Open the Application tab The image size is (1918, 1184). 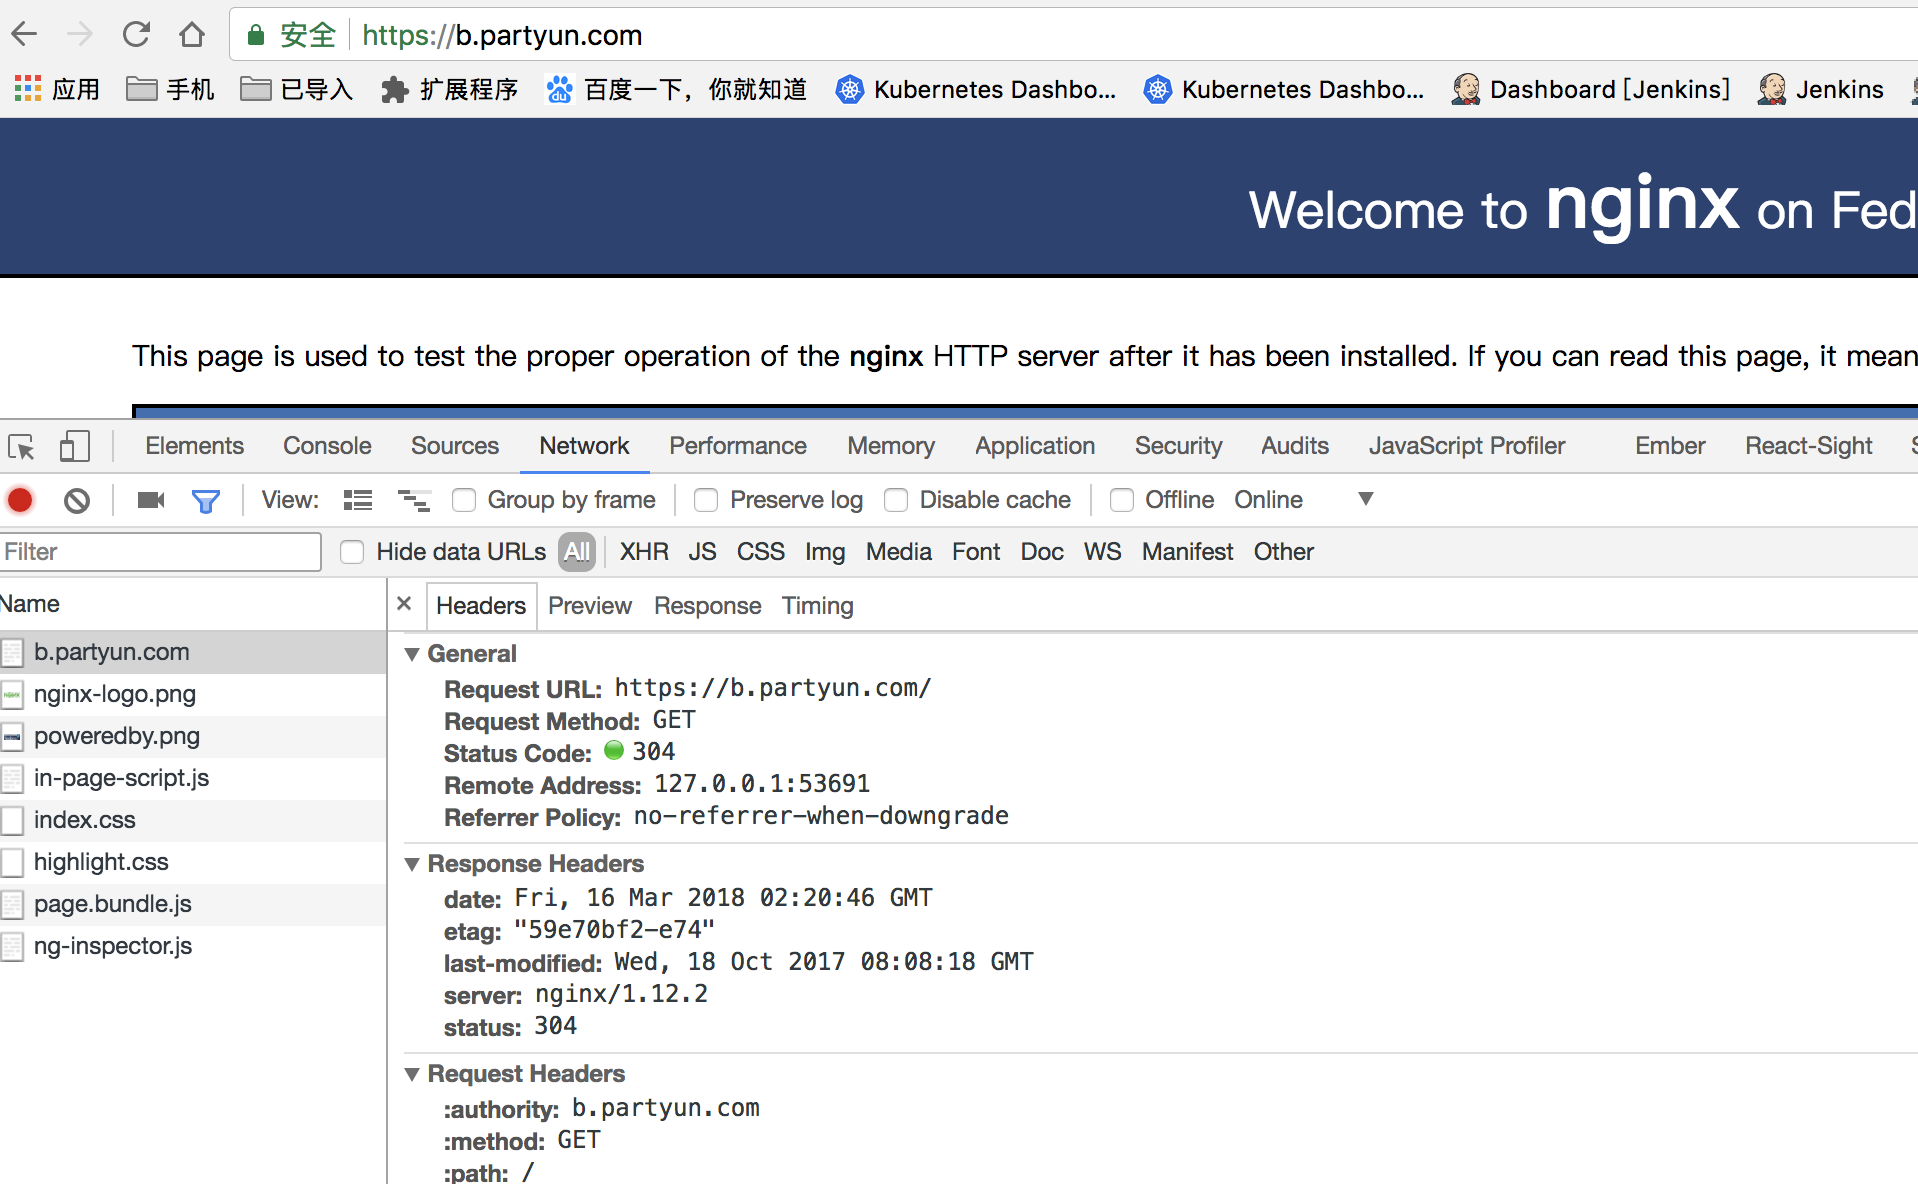point(1035,446)
